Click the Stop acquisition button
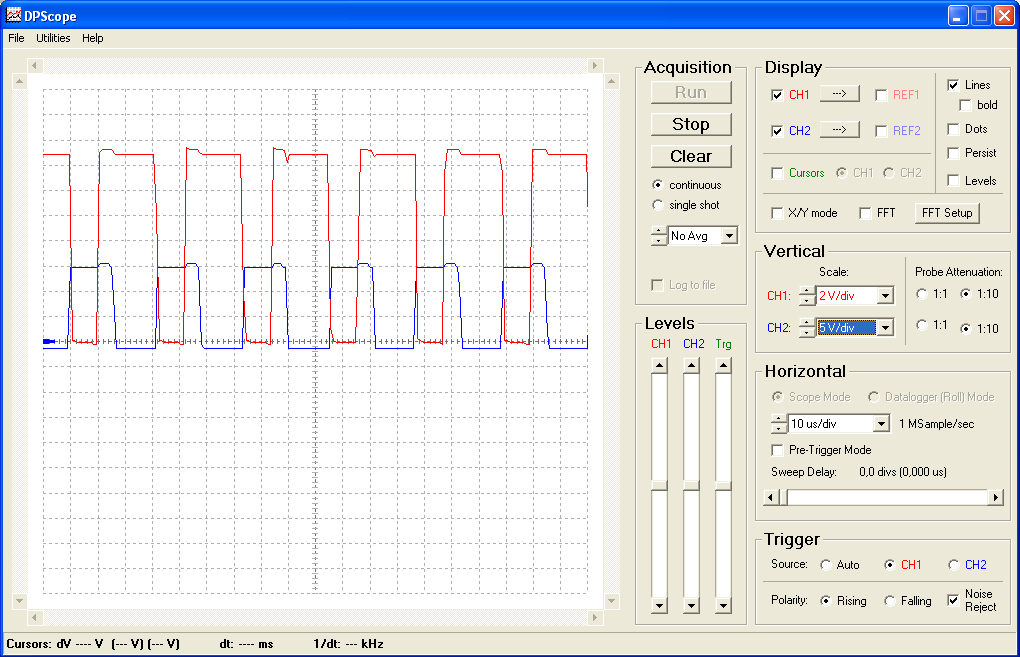Screen dimensions: 1020x657 (691, 124)
